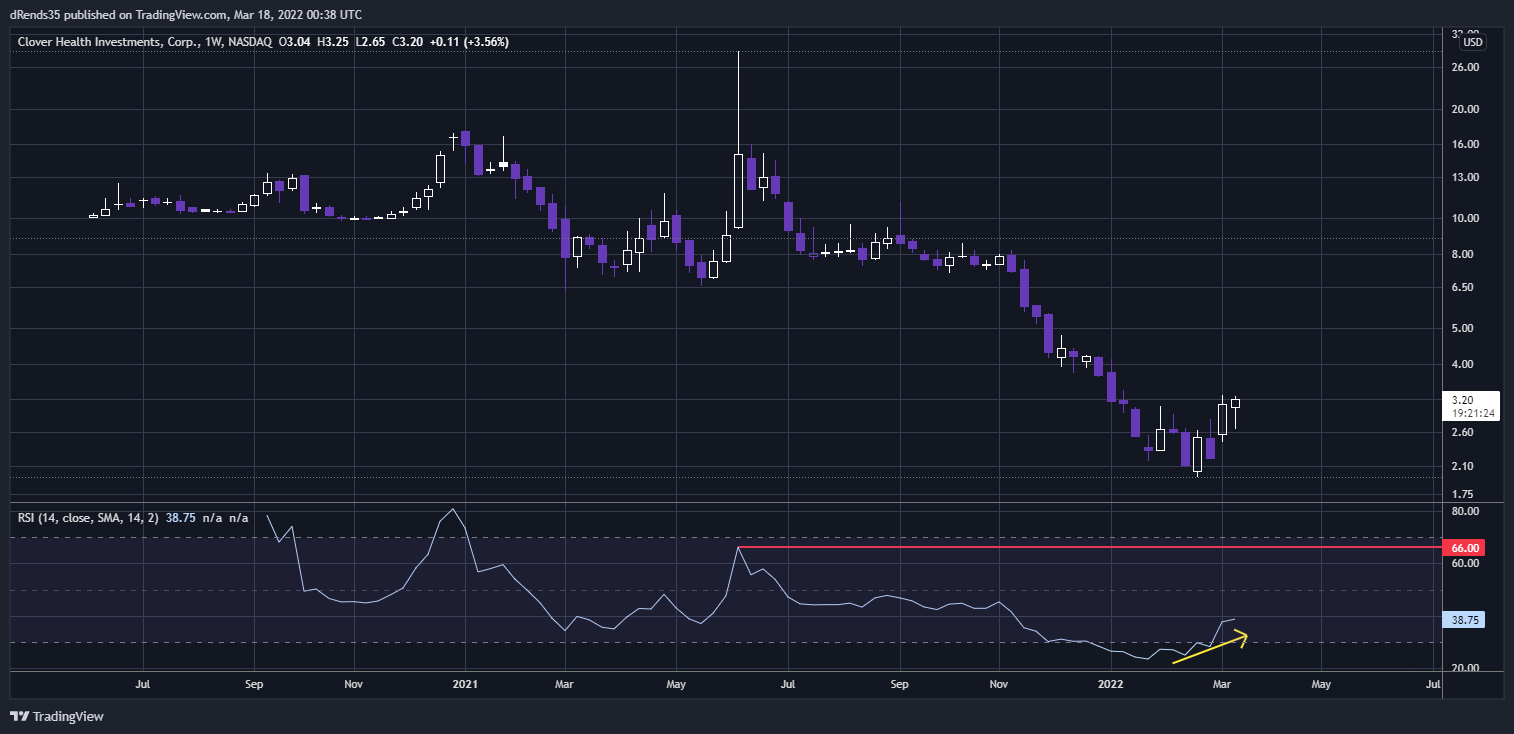Image resolution: width=1514 pixels, height=734 pixels.
Task: Click the TradingView logo
Action: [x=57, y=716]
